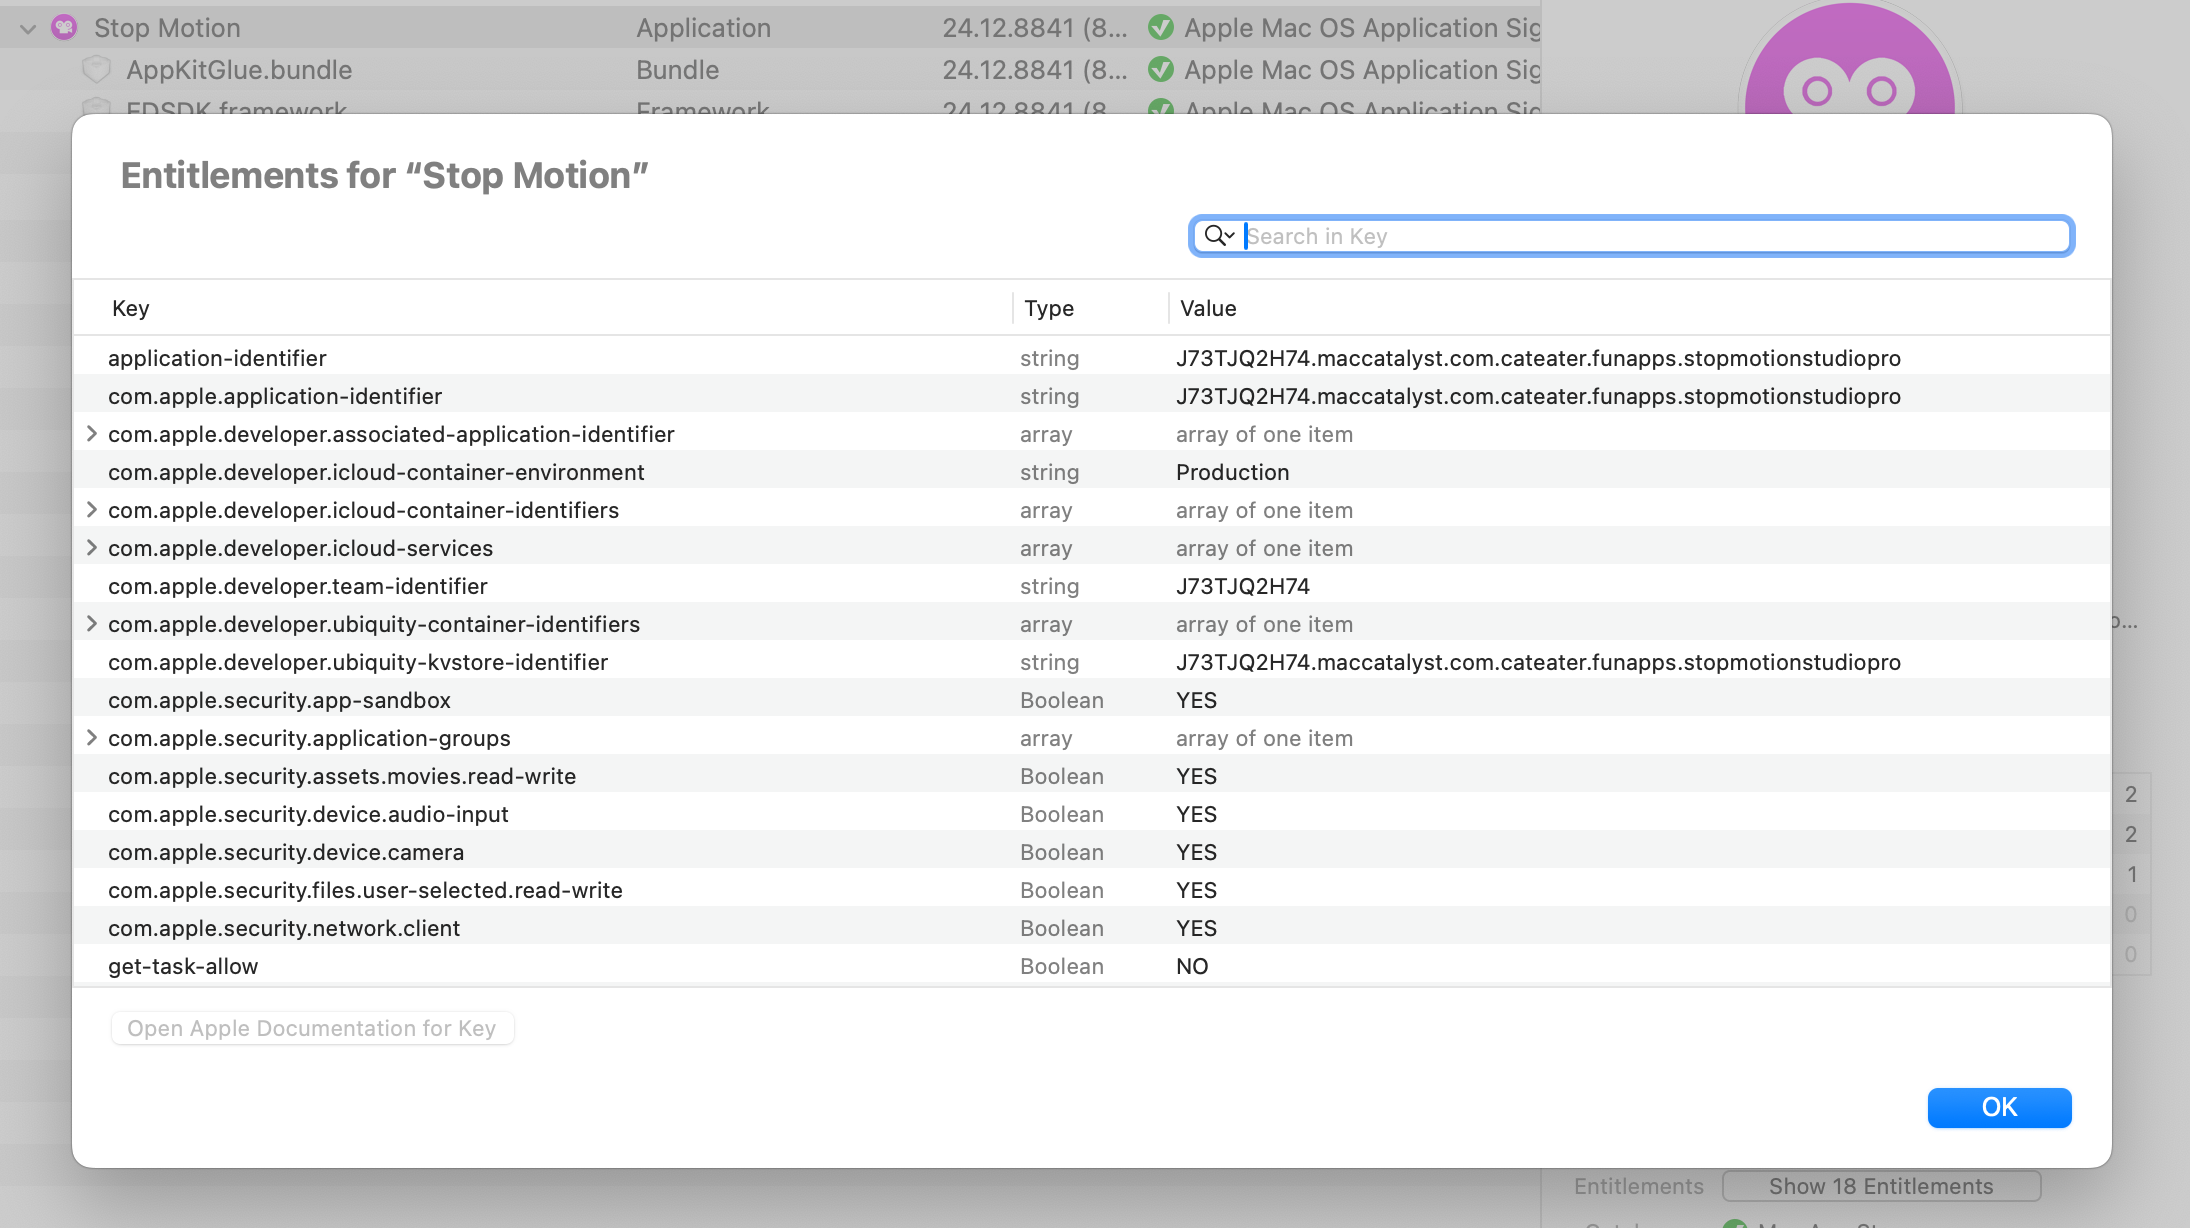Viewport: 2190px width, 1228px height.
Task: Click the application-identifier value string
Action: tap(1538, 358)
